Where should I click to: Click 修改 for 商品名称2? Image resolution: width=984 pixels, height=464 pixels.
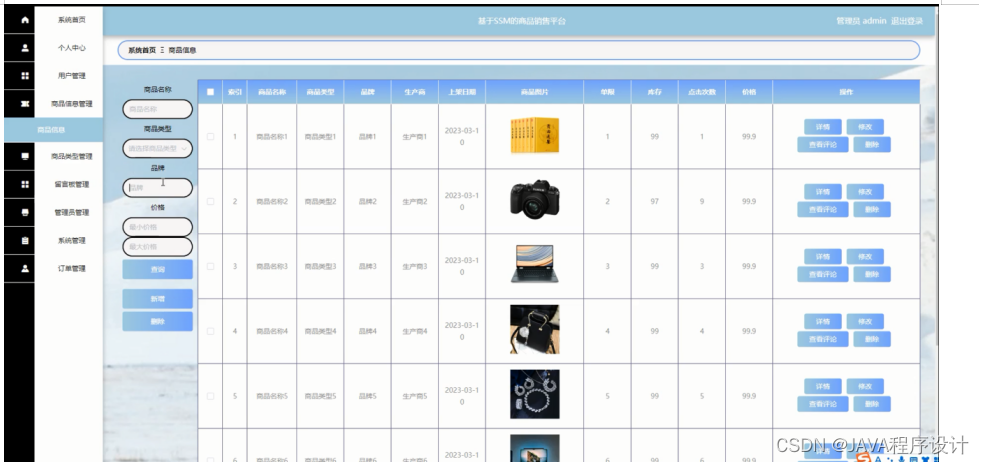865,192
